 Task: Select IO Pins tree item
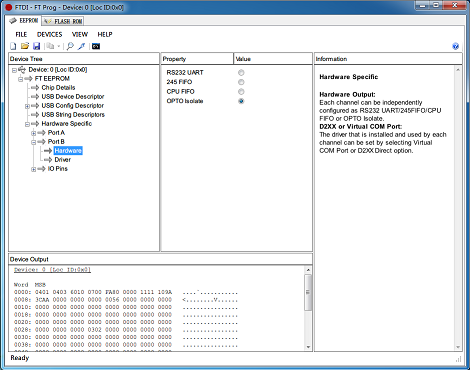[58, 169]
